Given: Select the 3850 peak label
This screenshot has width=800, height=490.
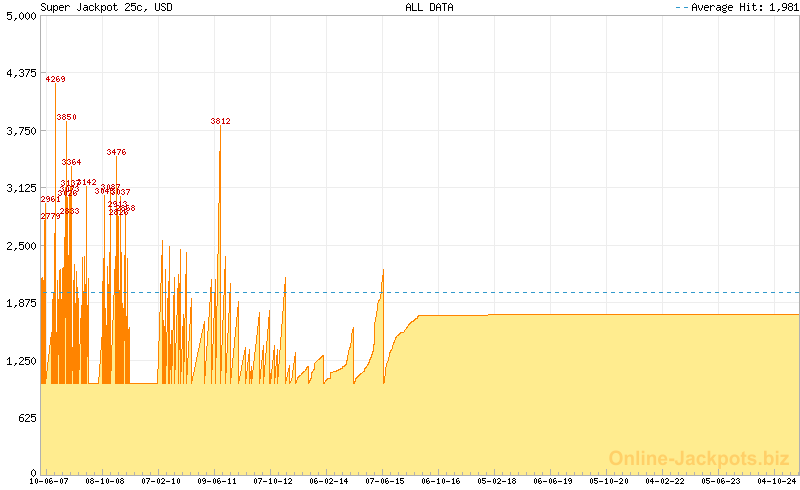Looking at the screenshot, I should (66, 117).
